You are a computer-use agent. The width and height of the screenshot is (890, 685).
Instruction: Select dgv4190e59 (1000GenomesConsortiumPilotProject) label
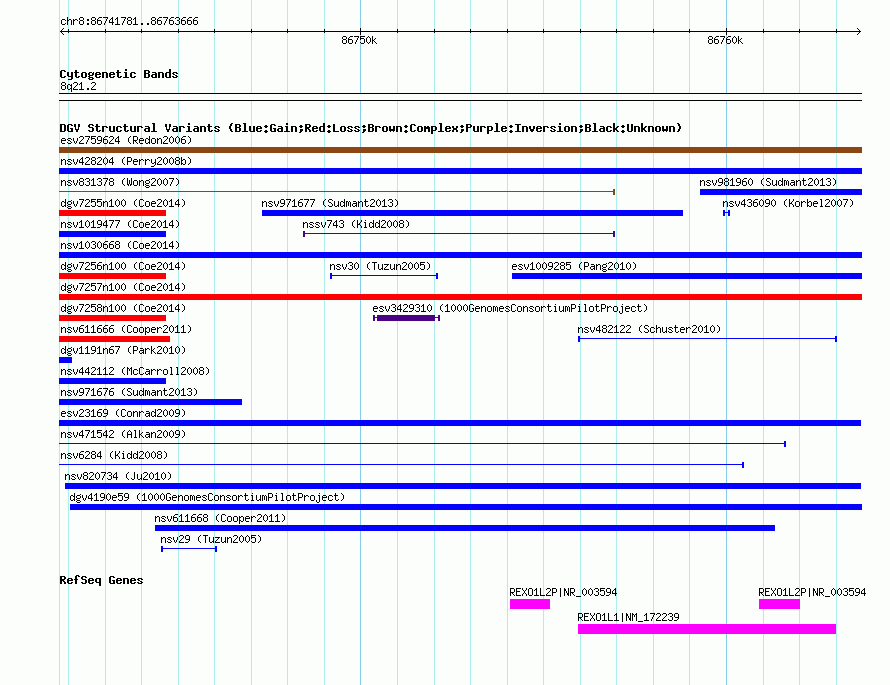pos(207,497)
